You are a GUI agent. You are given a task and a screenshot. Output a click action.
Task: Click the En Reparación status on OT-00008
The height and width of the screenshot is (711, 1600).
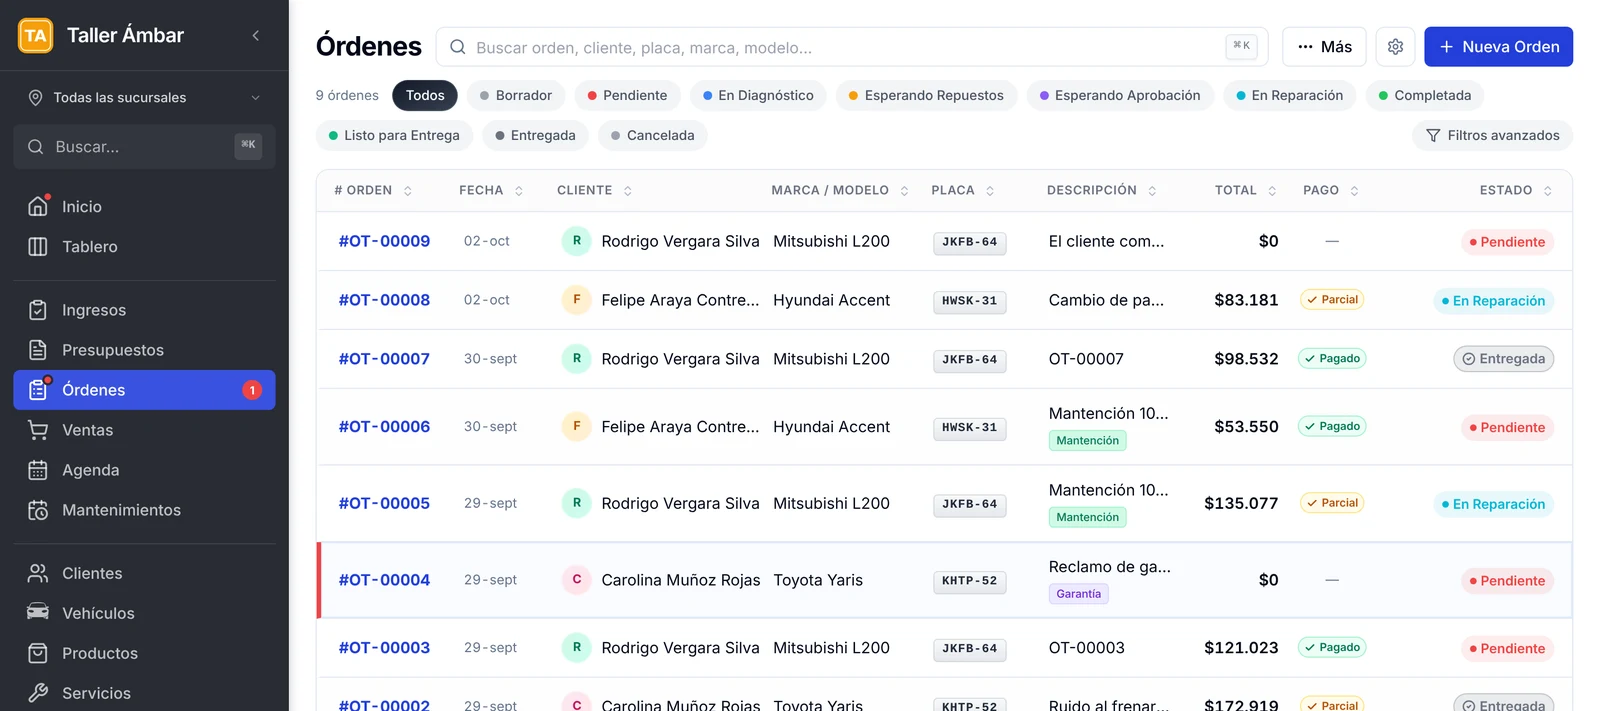(1493, 301)
